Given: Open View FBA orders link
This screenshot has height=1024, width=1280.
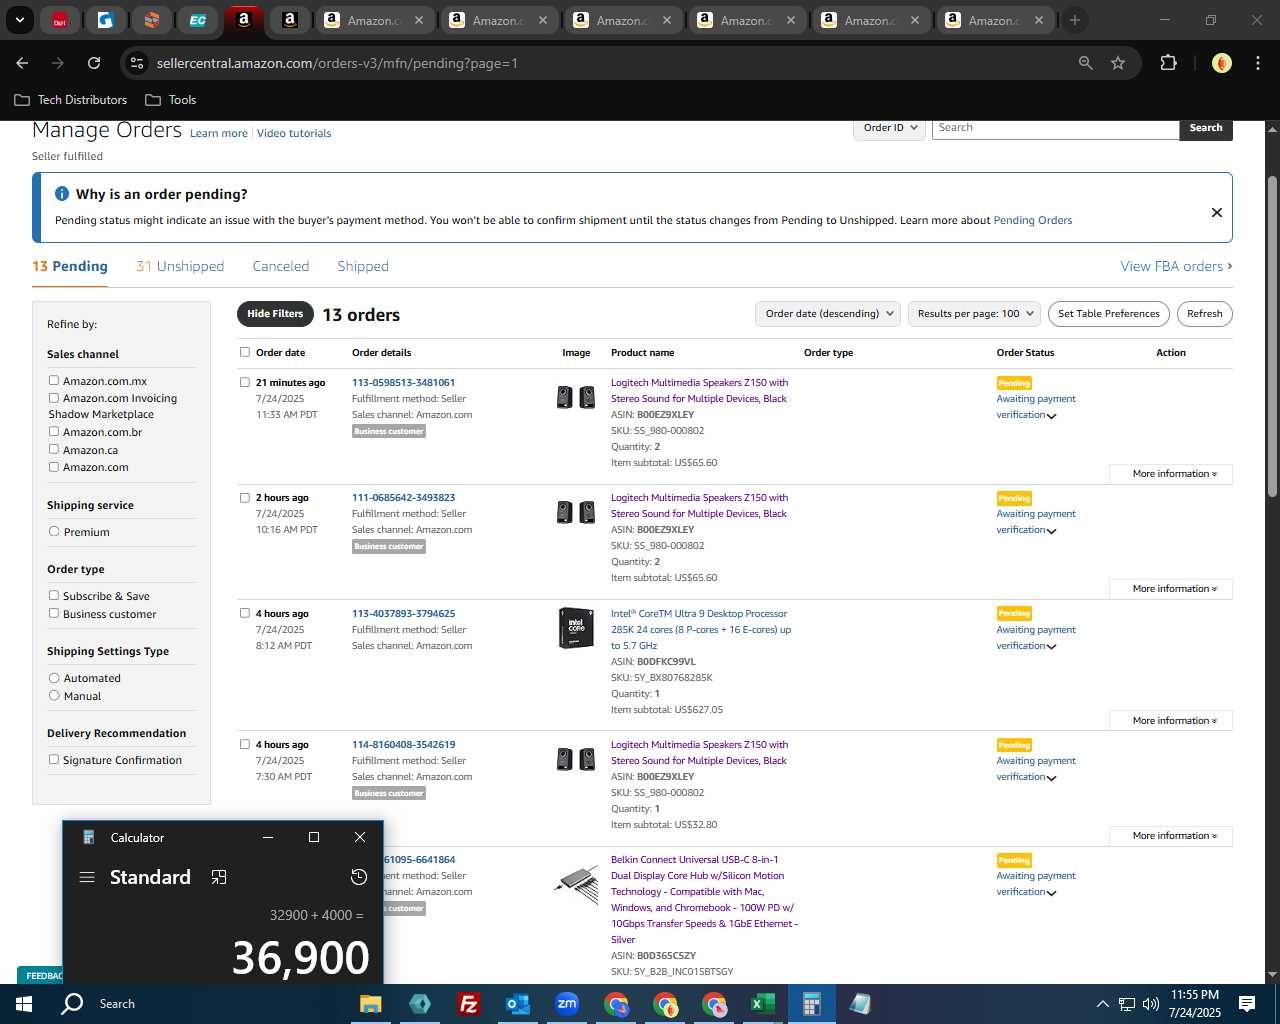Looking at the screenshot, I should click(x=1176, y=266).
